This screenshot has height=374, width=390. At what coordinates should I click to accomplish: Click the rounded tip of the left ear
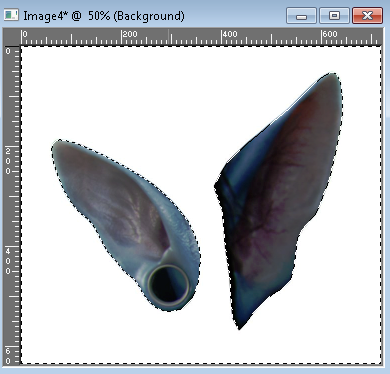click(x=59, y=147)
